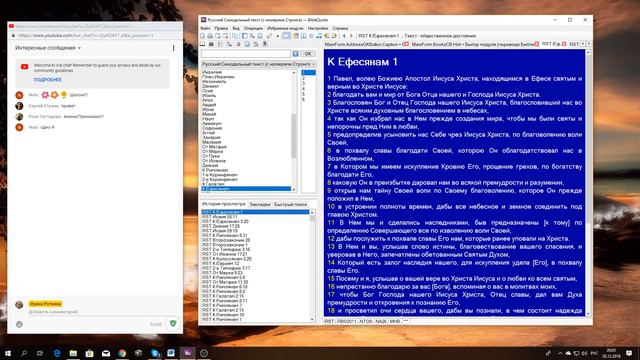Image resolution: width=640 pixels, height=360 pixels.
Task: Select К Римлянам in the book list
Action: point(215,170)
